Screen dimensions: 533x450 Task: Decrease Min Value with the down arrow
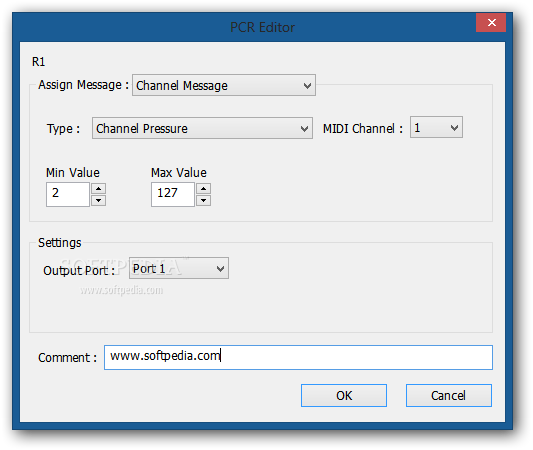(x=99, y=201)
